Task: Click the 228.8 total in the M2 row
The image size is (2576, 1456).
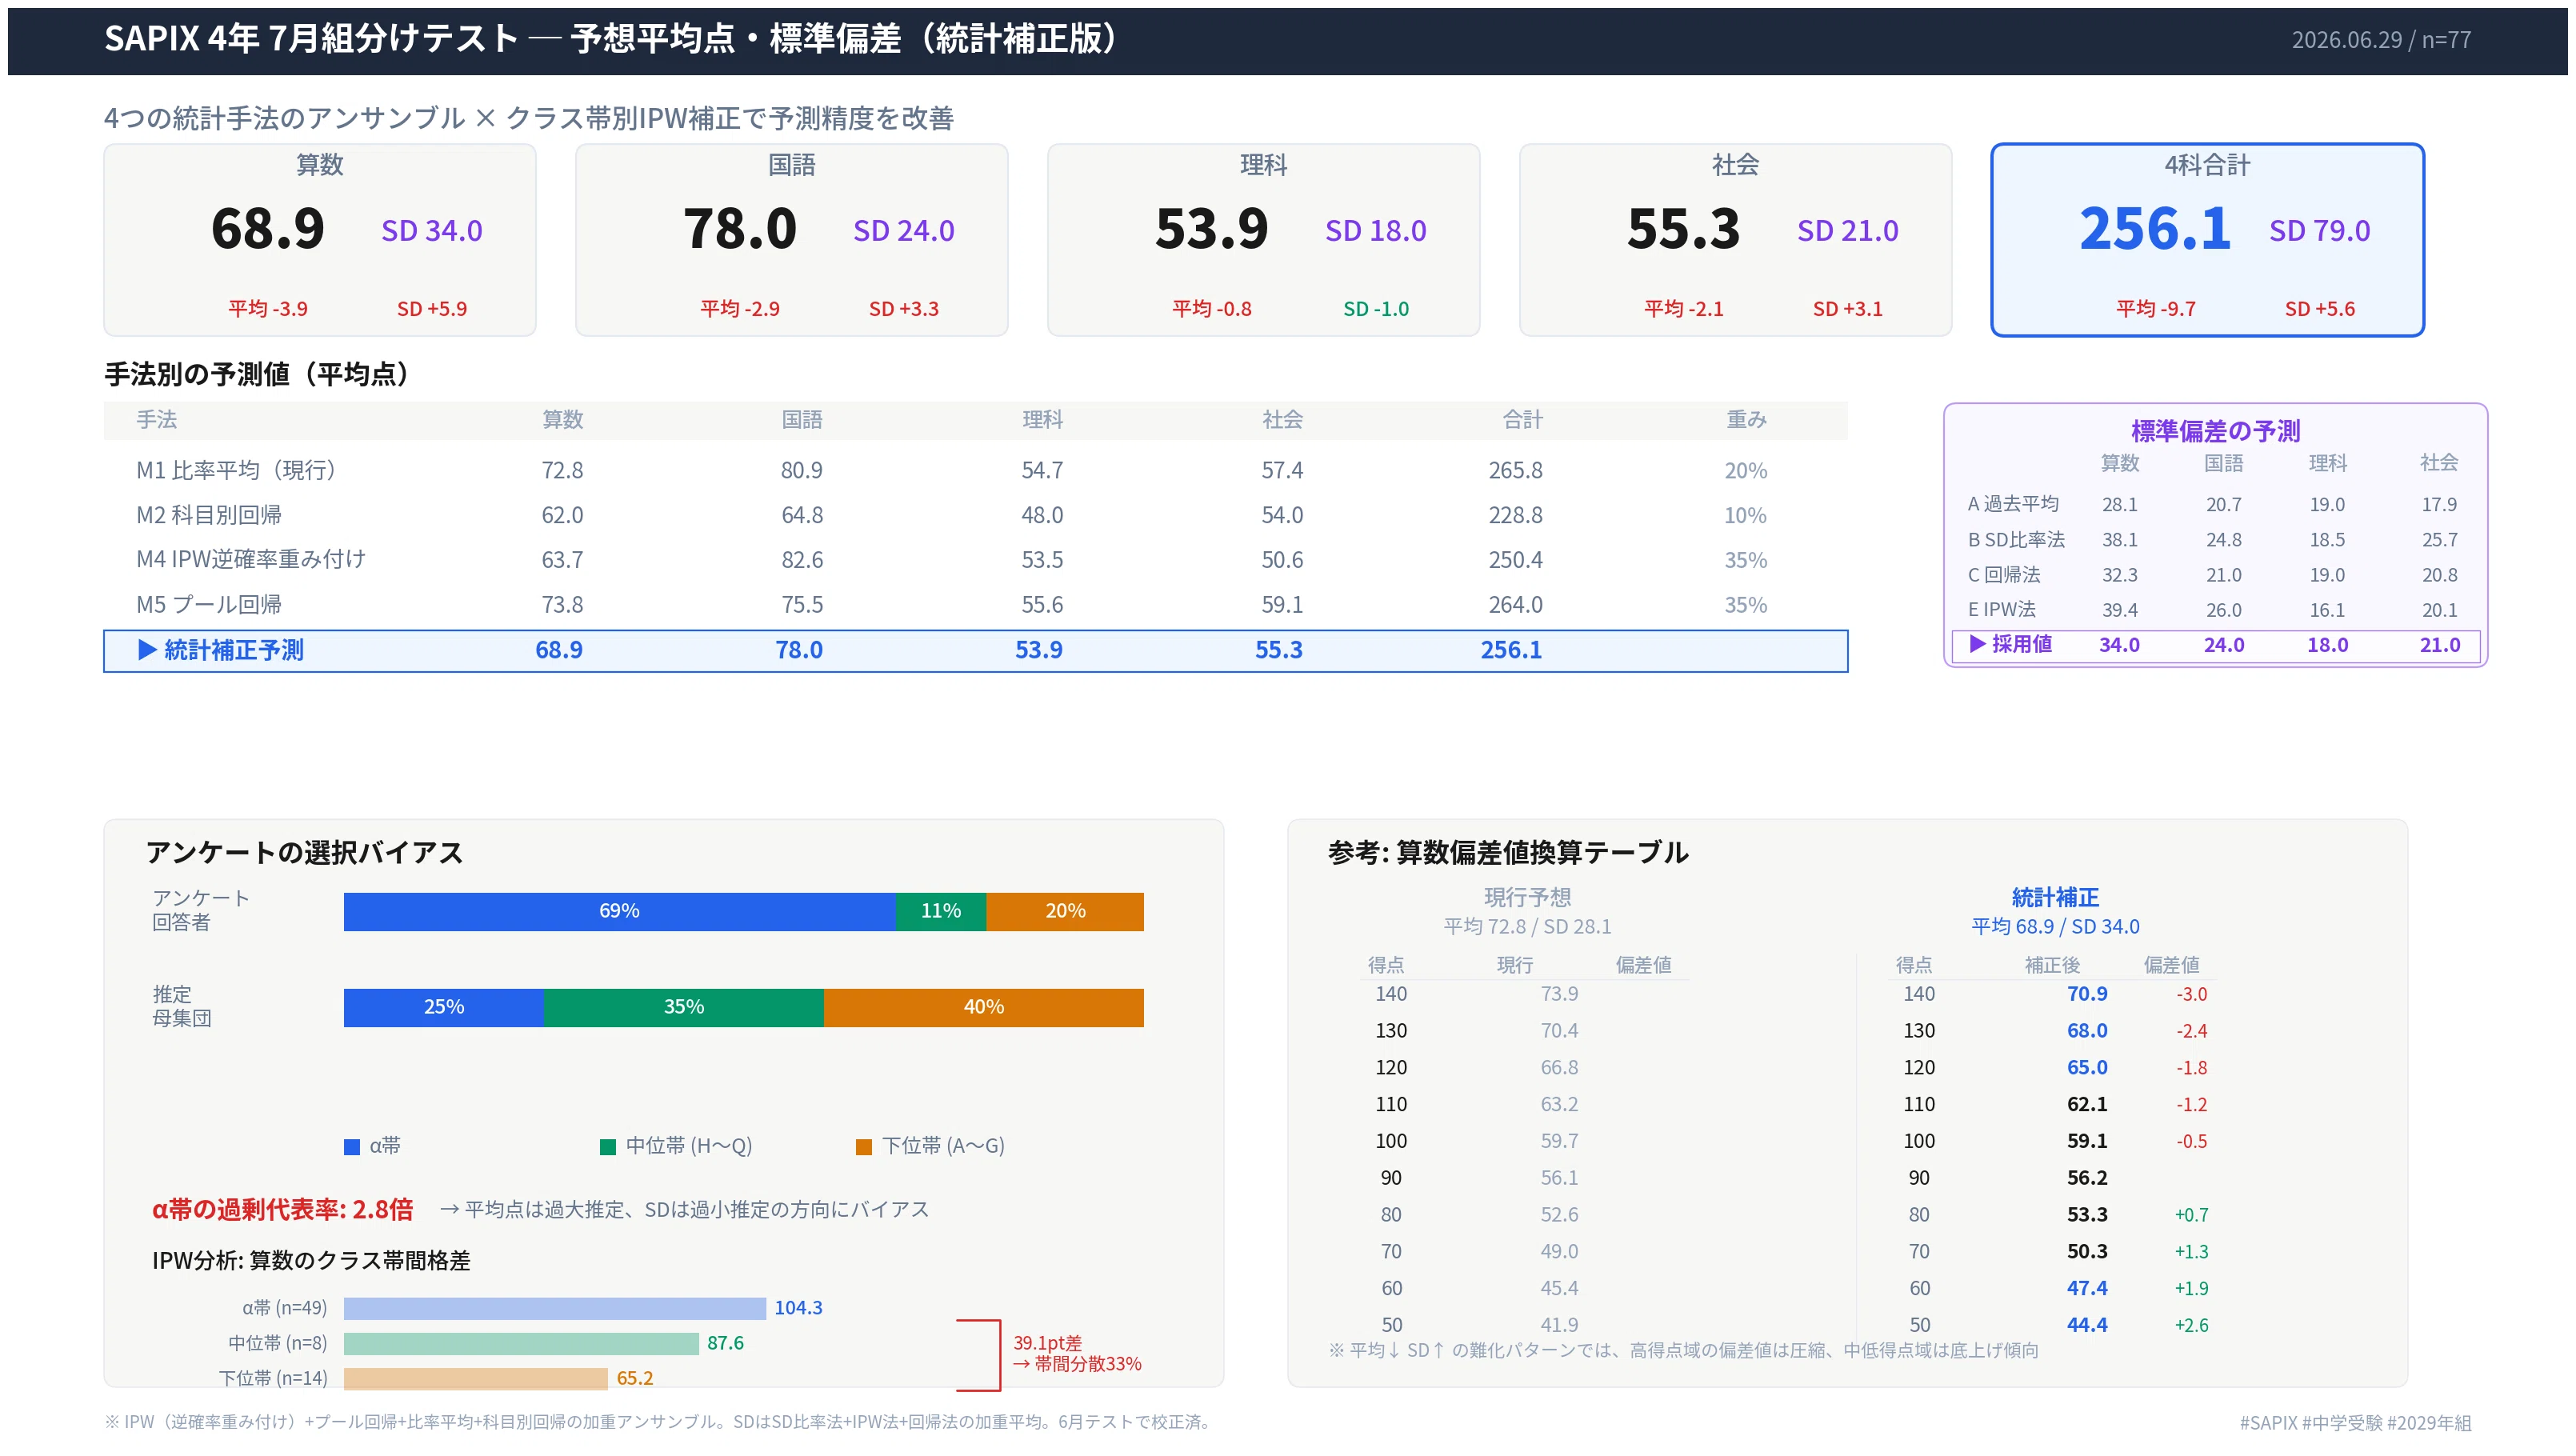Action: [1515, 515]
